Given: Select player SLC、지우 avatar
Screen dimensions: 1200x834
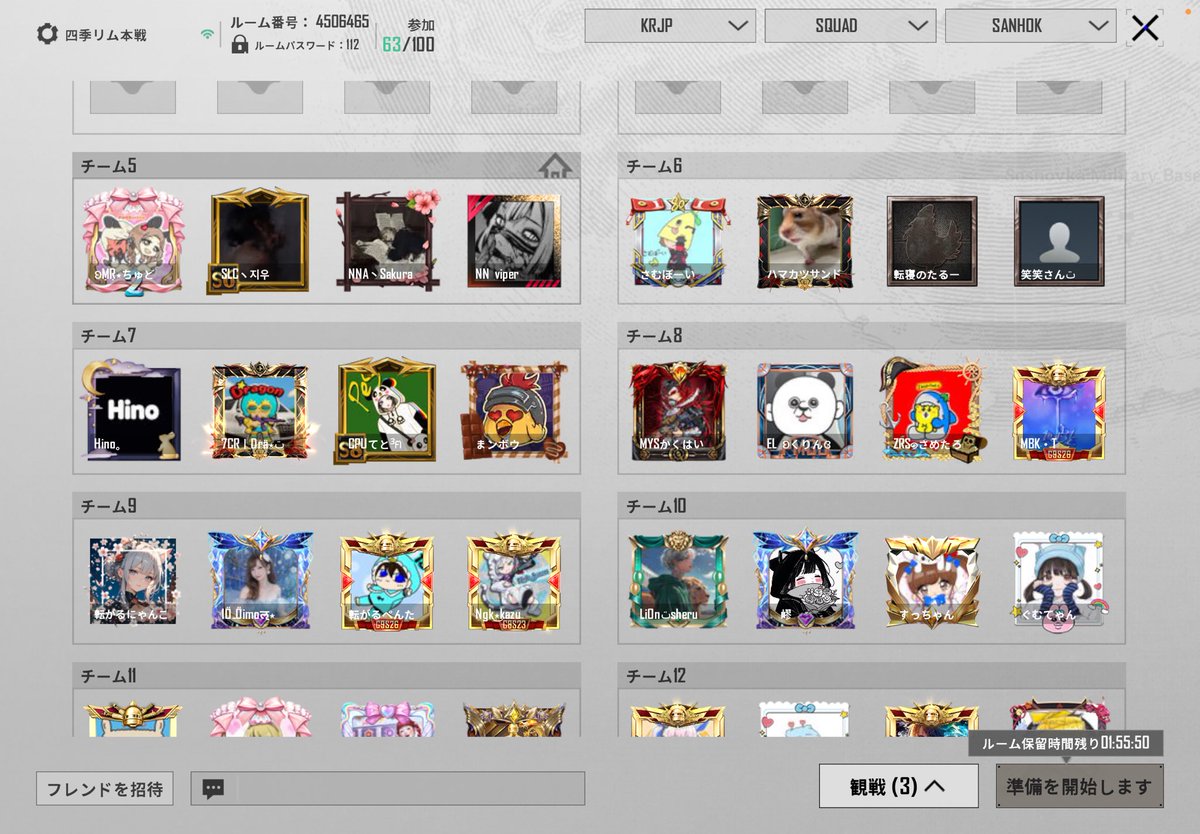Looking at the screenshot, I should point(260,241).
